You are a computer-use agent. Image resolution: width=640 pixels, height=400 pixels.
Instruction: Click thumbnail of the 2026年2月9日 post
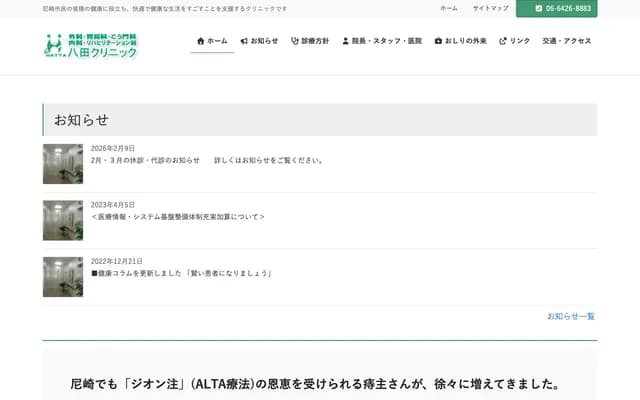point(63,164)
